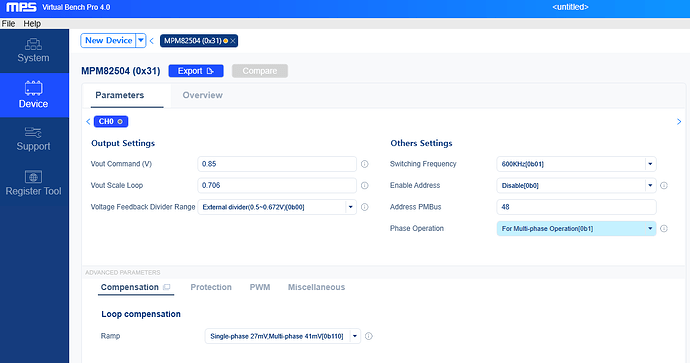The width and height of the screenshot is (690, 363).
Task: Select the Device section in sidebar
Action: tap(34, 95)
